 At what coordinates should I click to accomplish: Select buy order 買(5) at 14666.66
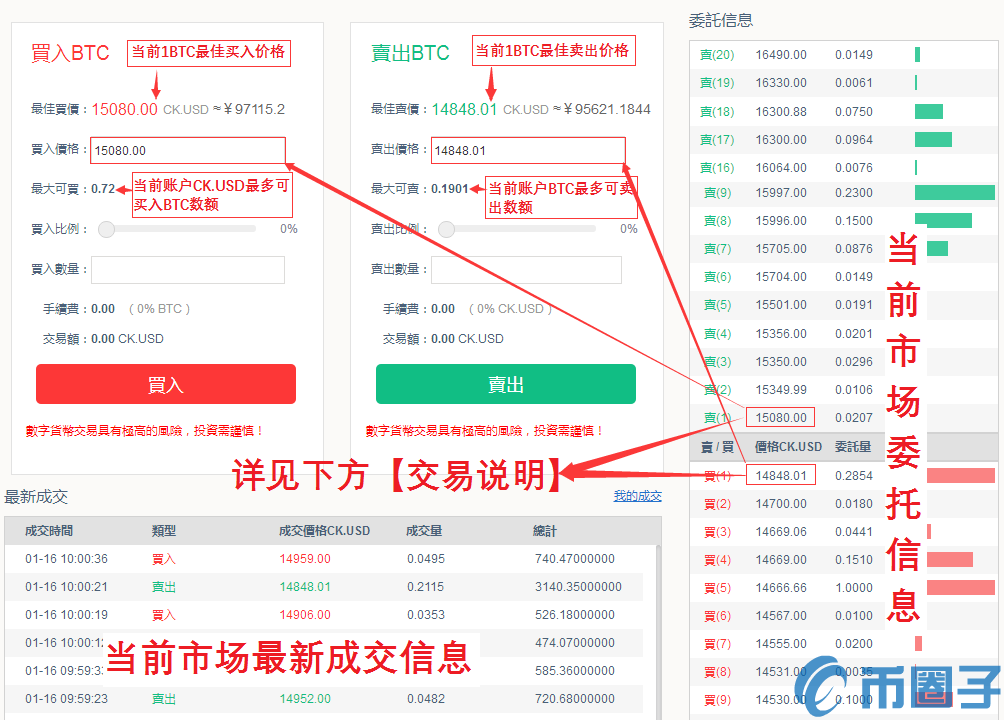click(780, 588)
